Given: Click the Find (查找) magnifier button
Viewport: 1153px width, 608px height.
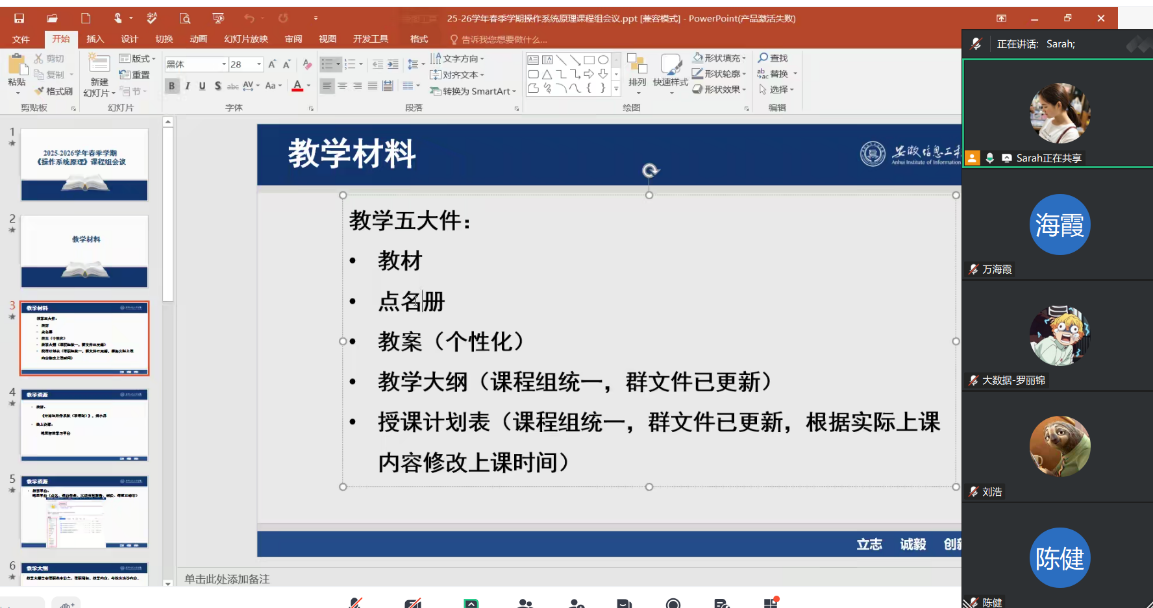Looking at the screenshot, I should [x=773, y=58].
